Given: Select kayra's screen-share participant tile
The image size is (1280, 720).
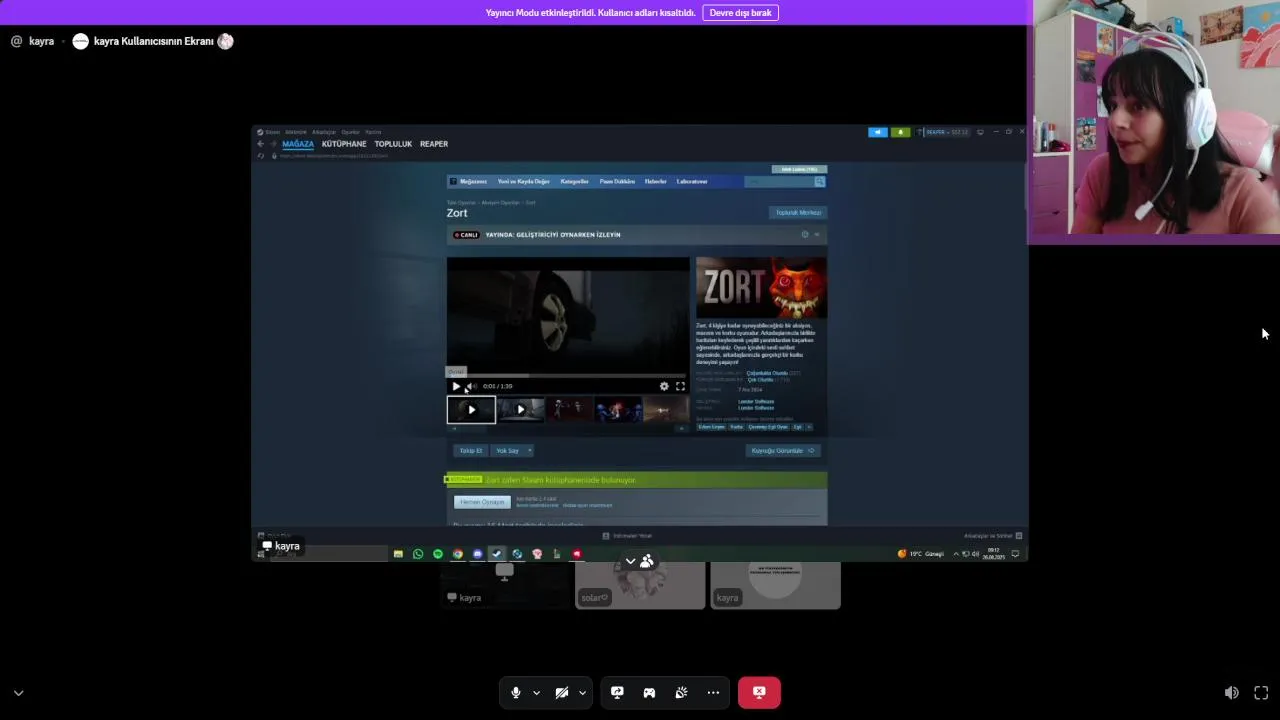Looking at the screenshot, I should click(x=505, y=585).
